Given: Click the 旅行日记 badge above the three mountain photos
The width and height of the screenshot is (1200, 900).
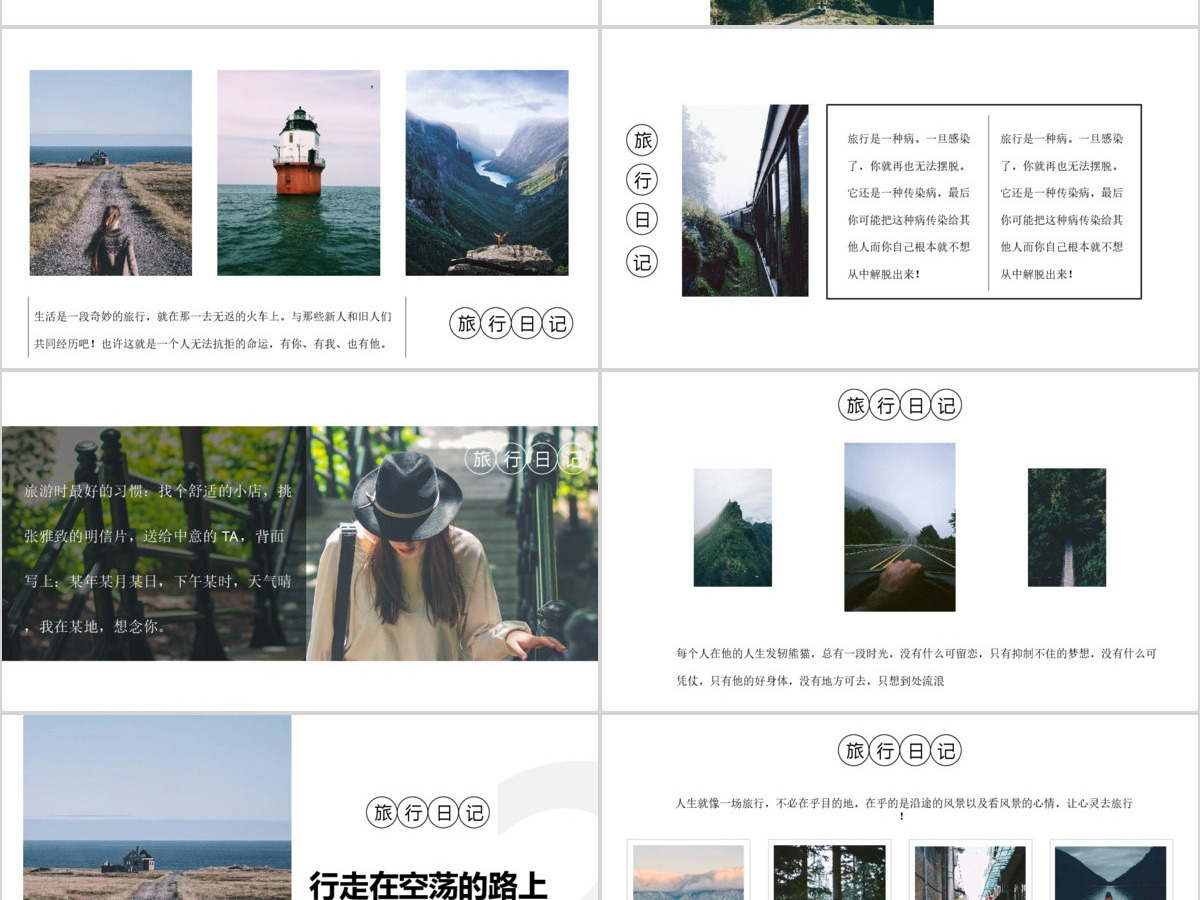Looking at the screenshot, I should pyautogui.click(x=900, y=405).
